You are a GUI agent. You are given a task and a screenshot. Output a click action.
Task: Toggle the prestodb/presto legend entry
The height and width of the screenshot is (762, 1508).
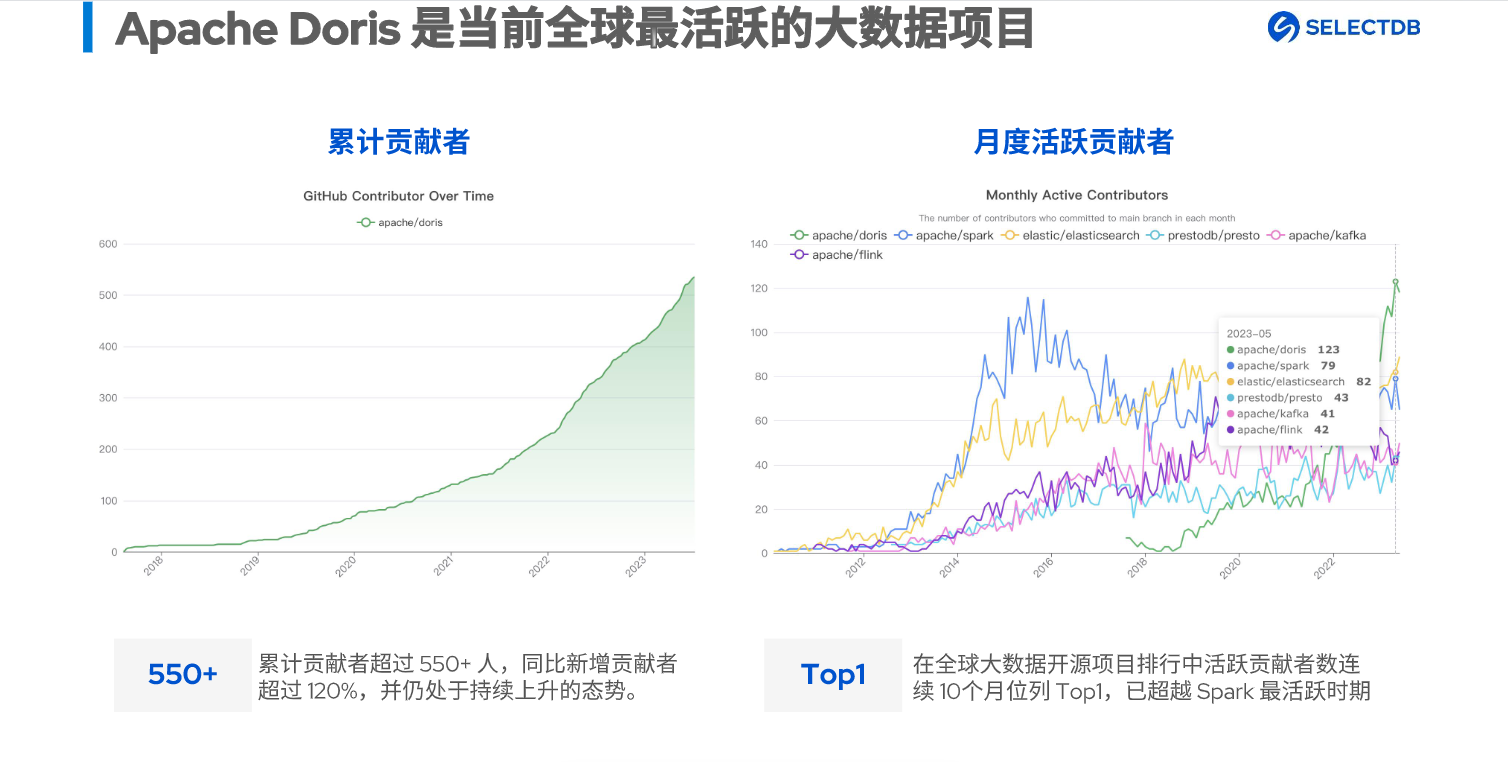[x=1204, y=235]
